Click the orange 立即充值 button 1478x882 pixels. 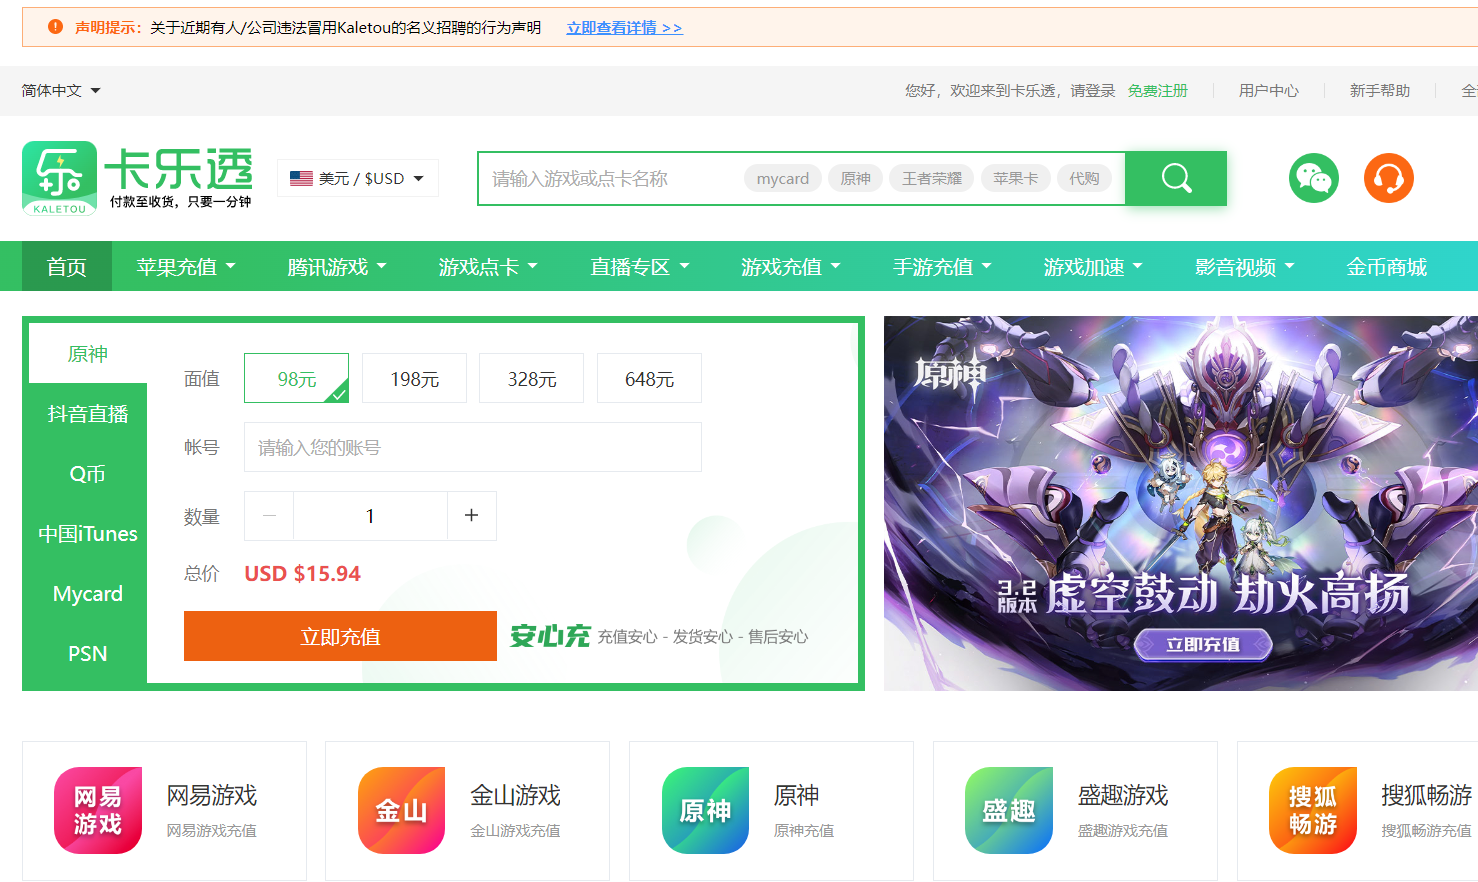click(x=340, y=636)
